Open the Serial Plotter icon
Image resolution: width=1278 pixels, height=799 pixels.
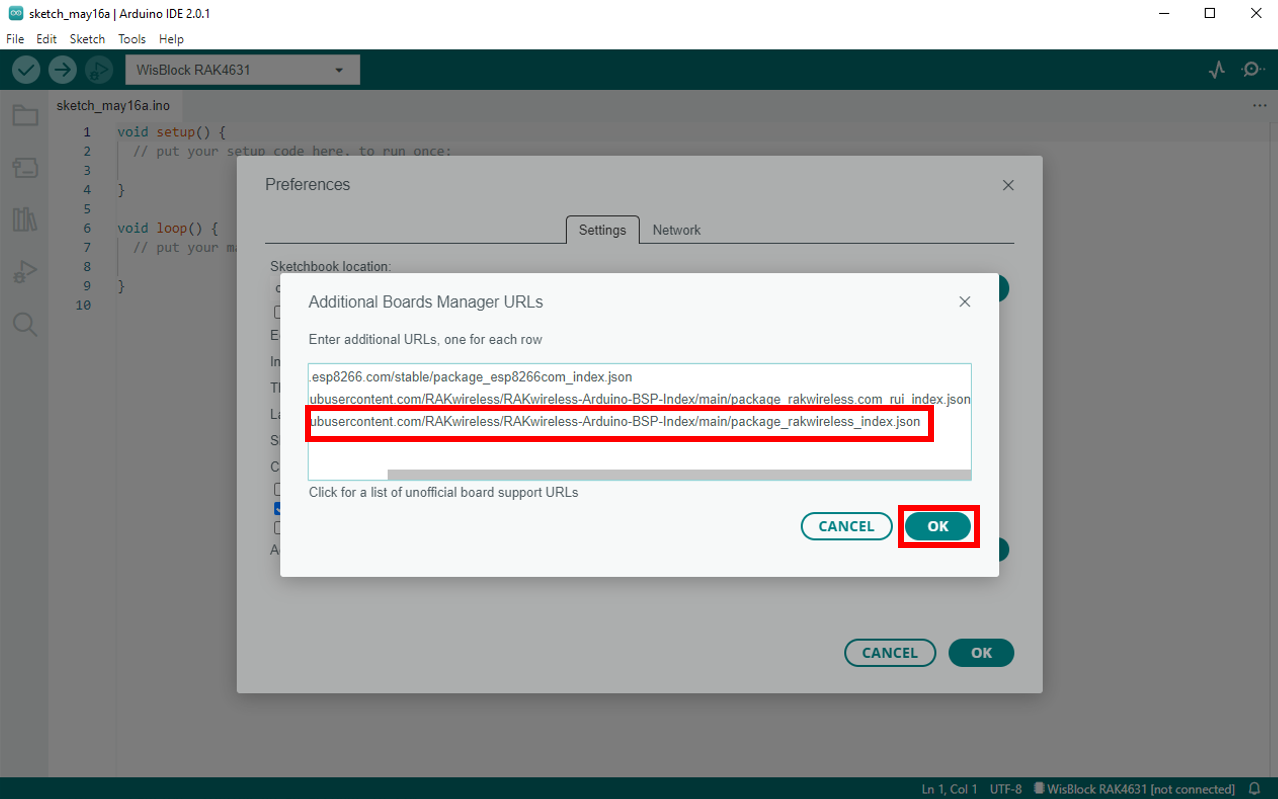(x=1217, y=70)
